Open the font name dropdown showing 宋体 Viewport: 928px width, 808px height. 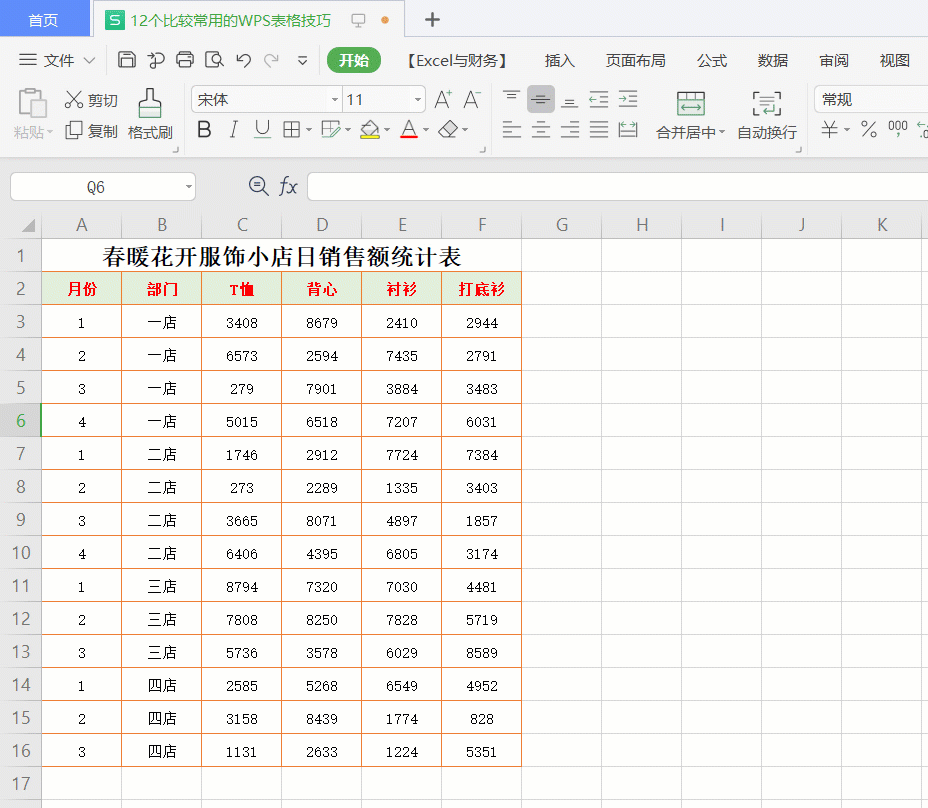pyautogui.click(x=335, y=100)
